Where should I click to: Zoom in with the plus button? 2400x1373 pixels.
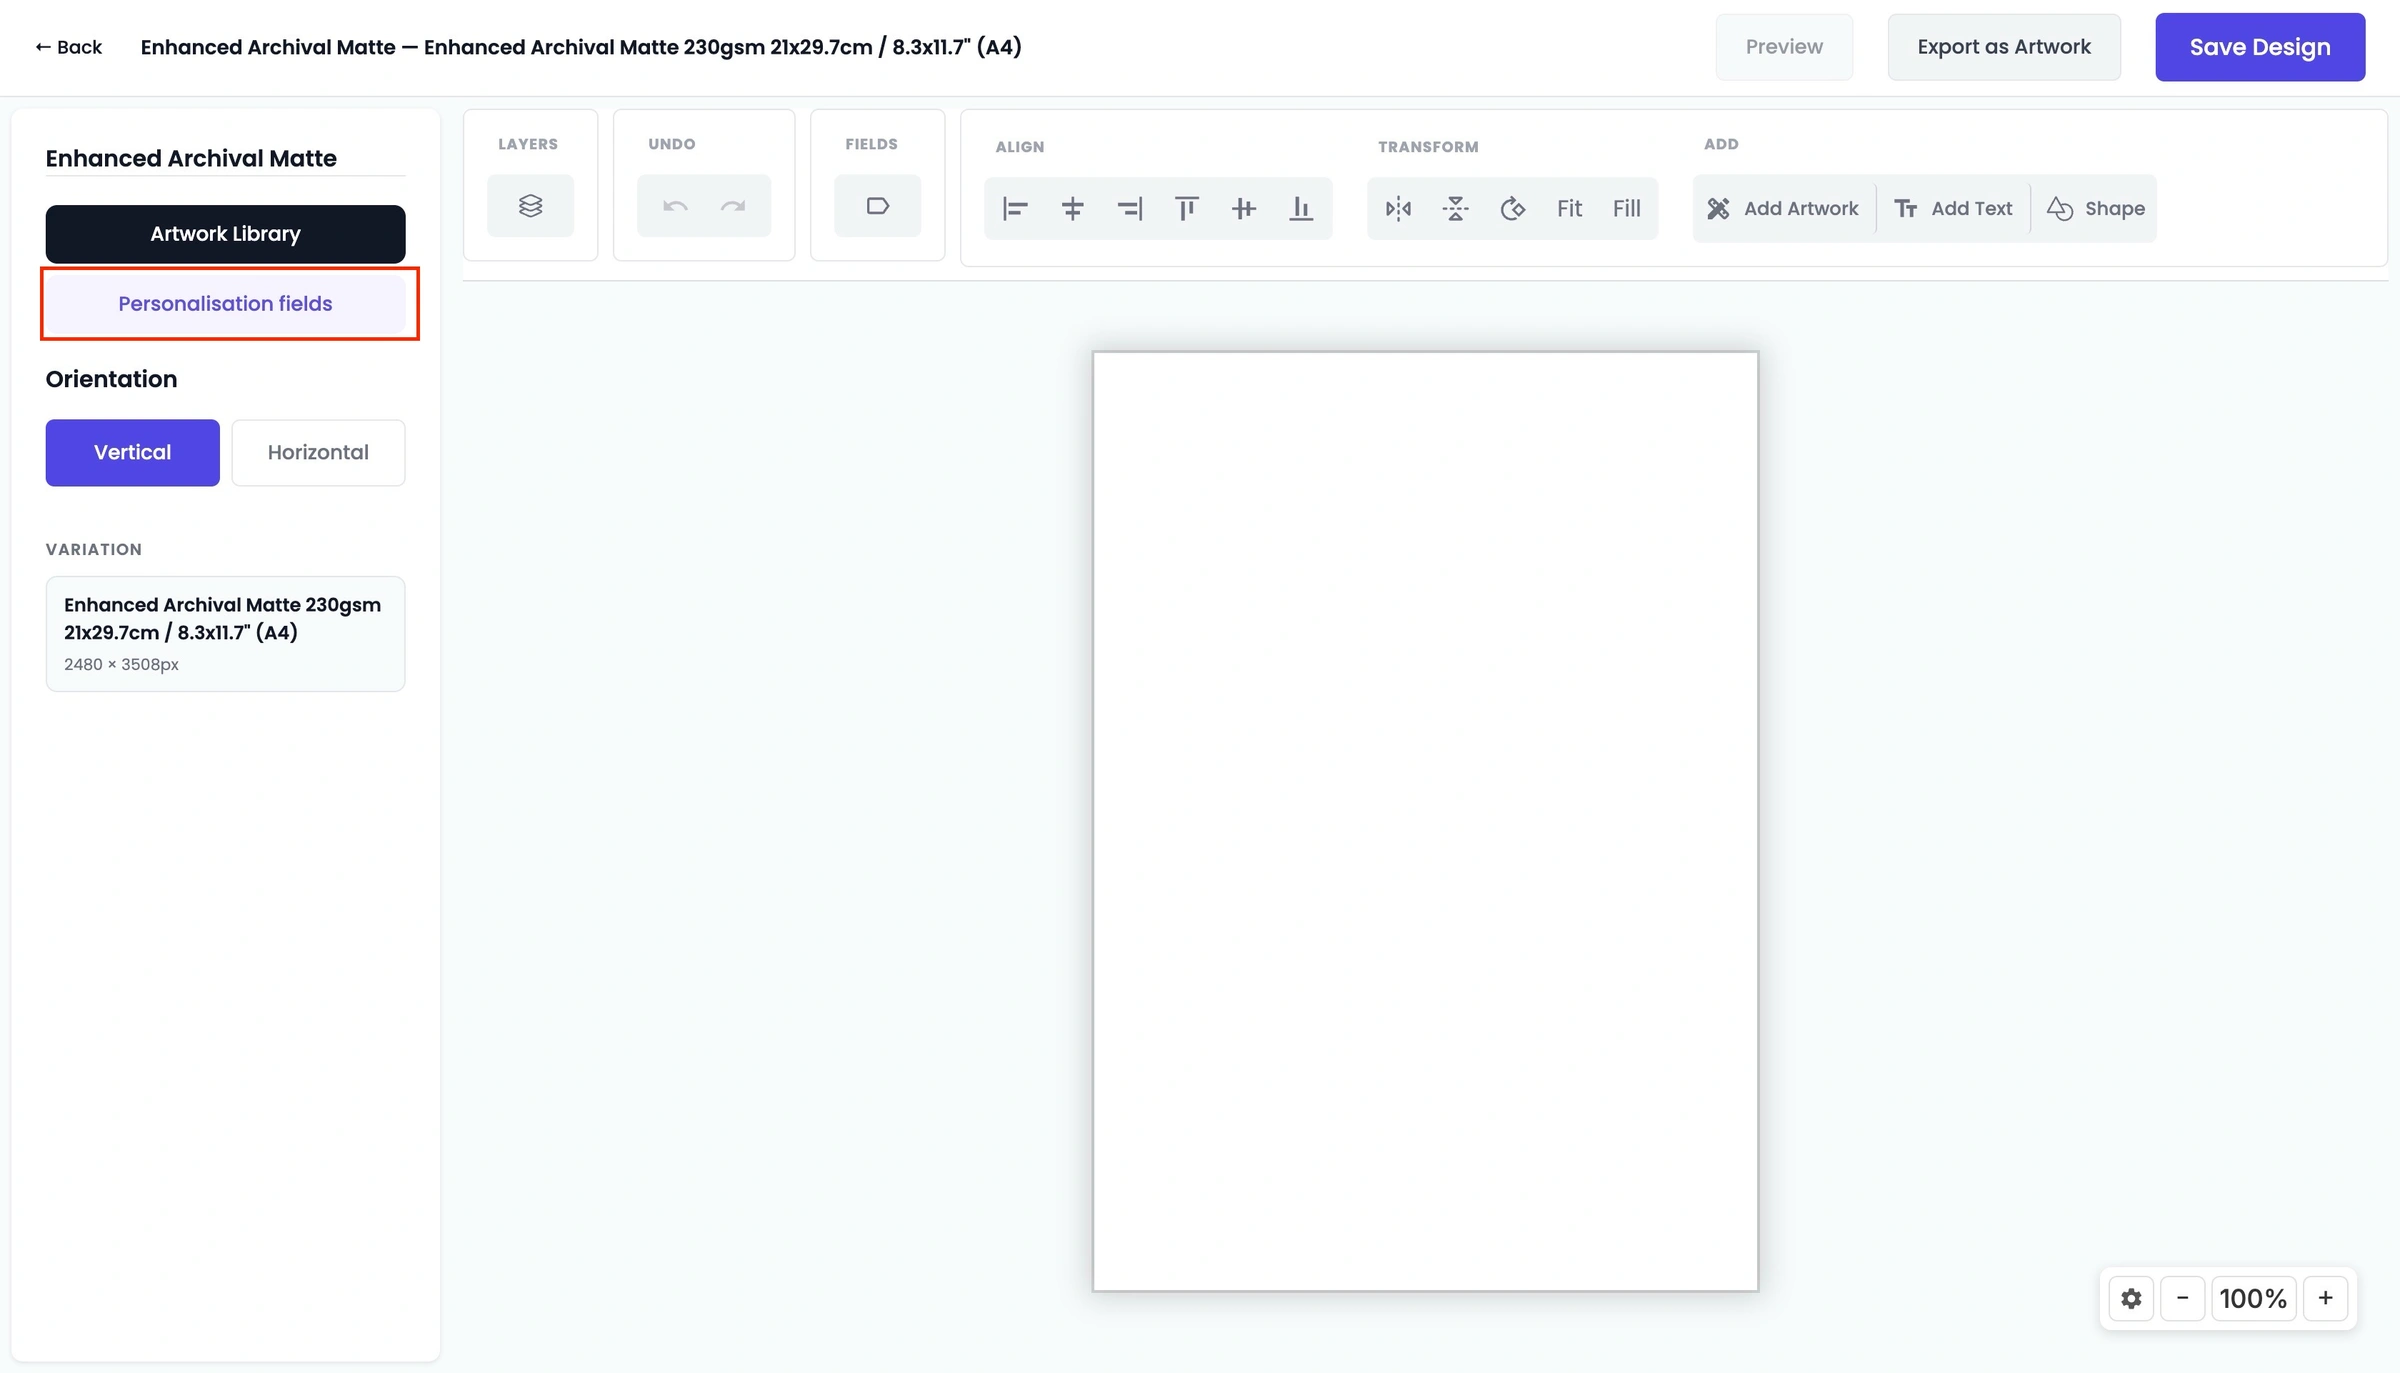[x=2325, y=1298]
